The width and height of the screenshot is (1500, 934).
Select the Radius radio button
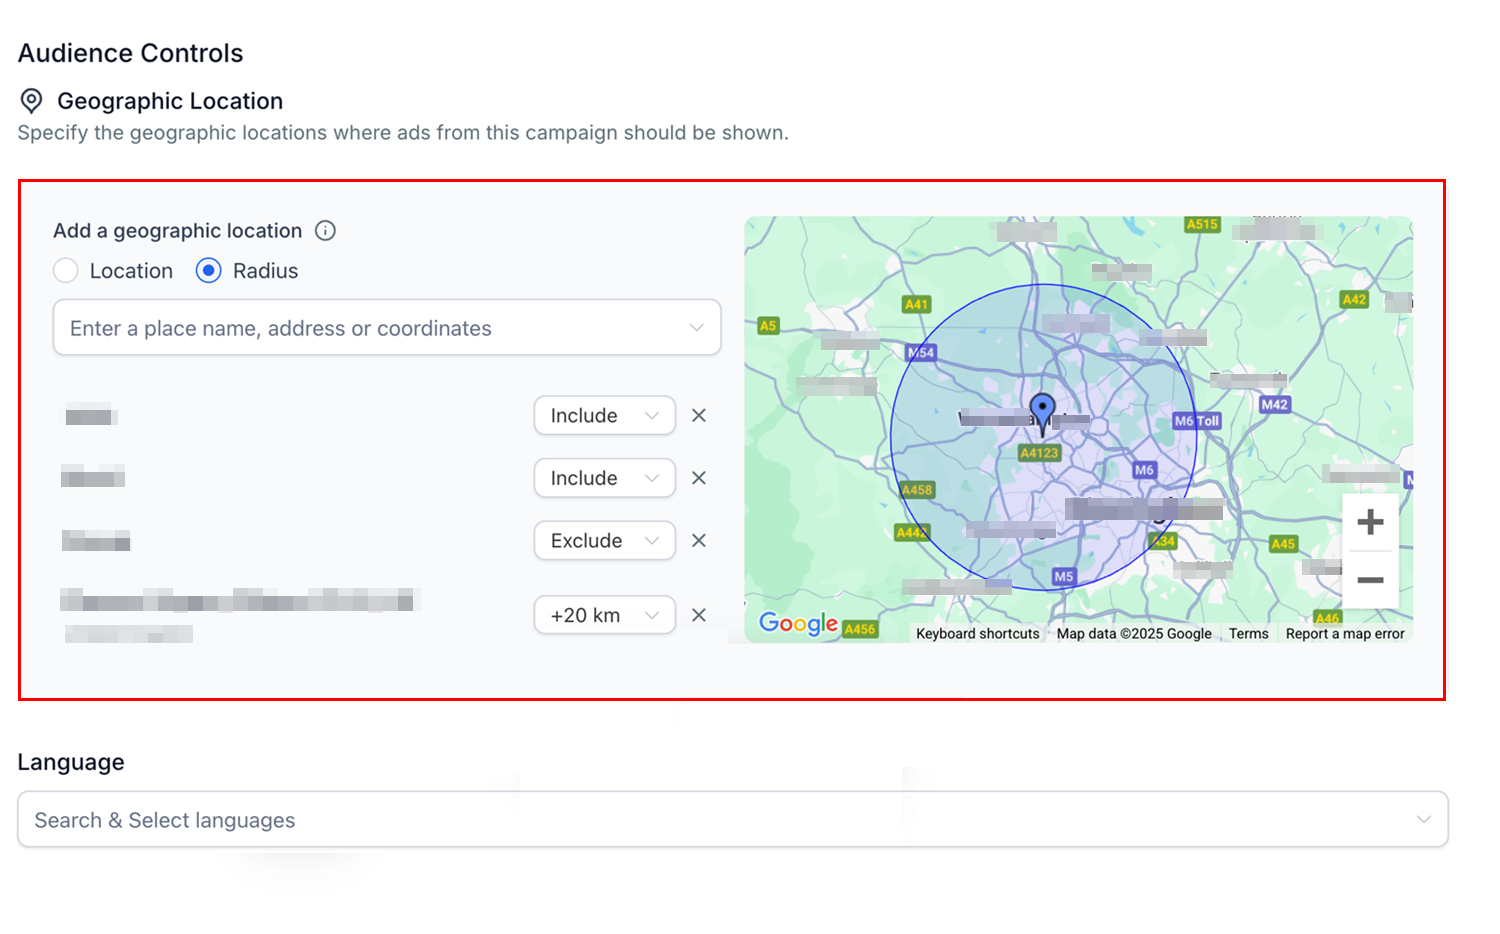(x=208, y=271)
